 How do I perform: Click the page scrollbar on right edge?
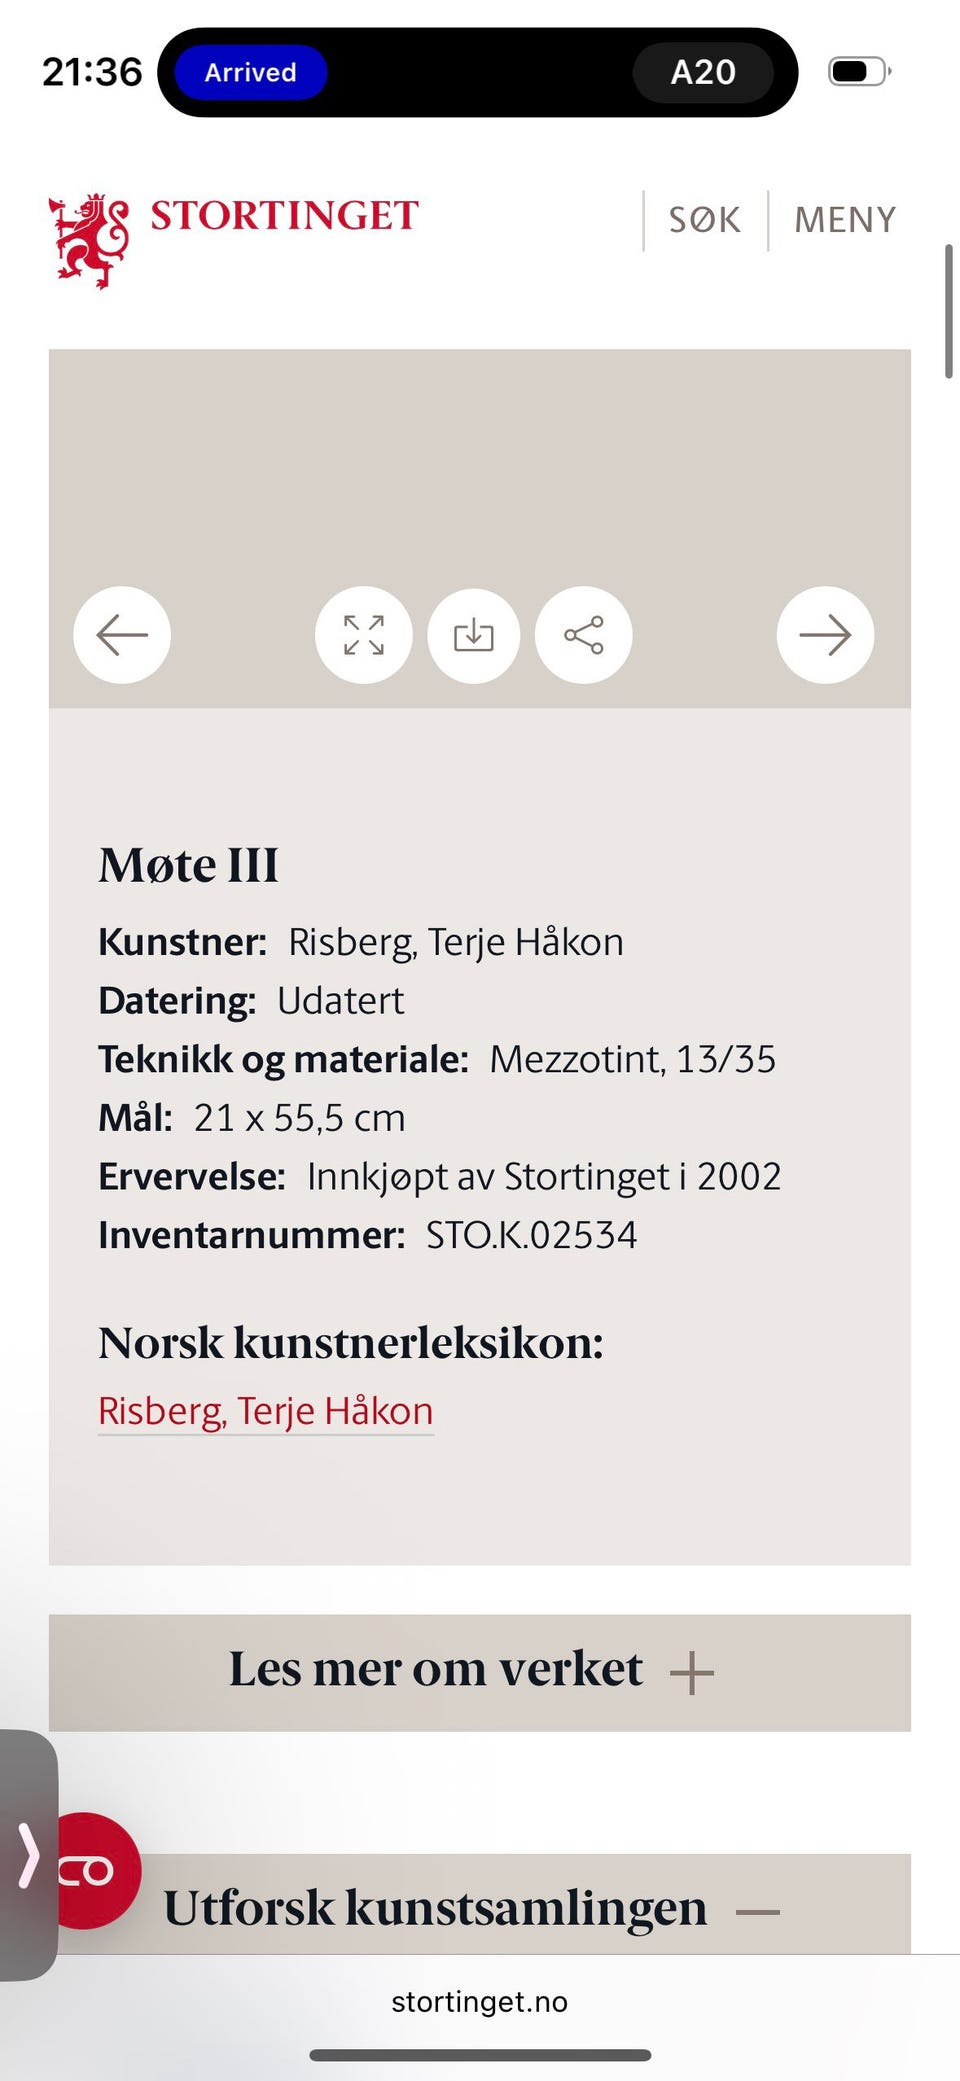(948, 310)
